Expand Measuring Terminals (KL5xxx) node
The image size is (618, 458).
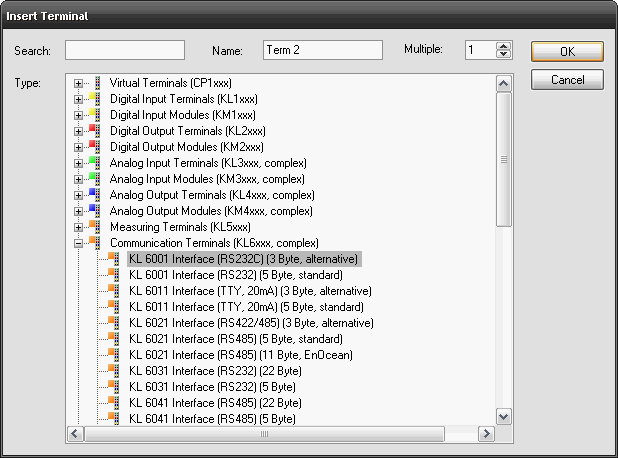(78, 227)
